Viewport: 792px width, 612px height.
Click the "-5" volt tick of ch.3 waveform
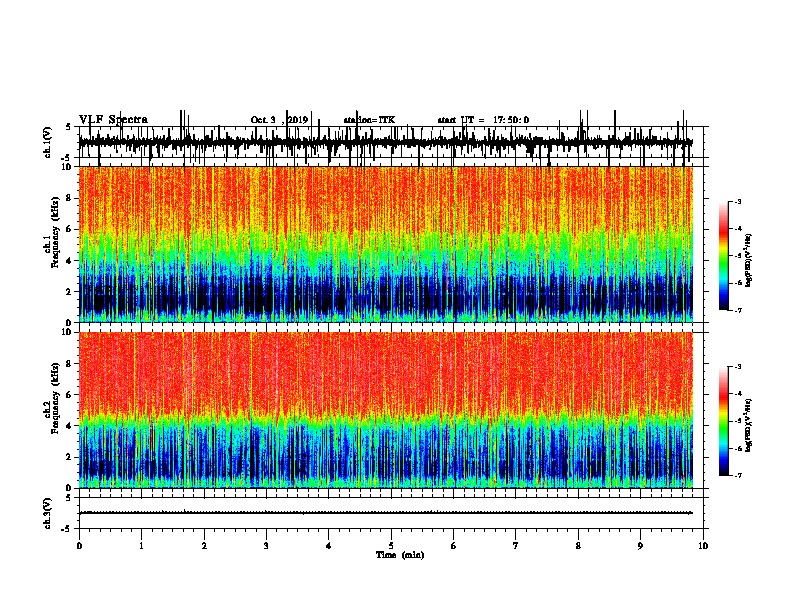[67, 529]
